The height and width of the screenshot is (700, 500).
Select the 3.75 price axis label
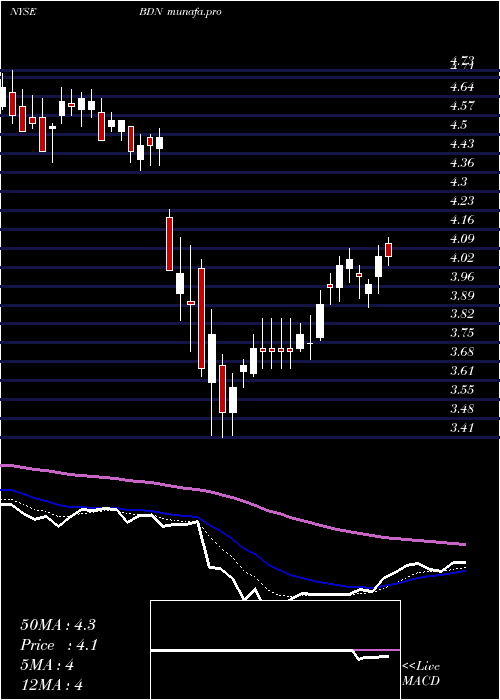(462, 333)
